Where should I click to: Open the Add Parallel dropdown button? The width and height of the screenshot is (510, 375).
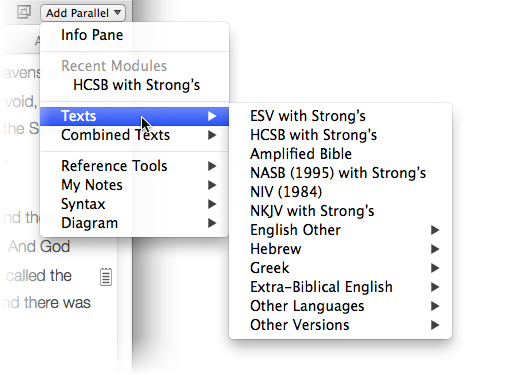(83, 13)
